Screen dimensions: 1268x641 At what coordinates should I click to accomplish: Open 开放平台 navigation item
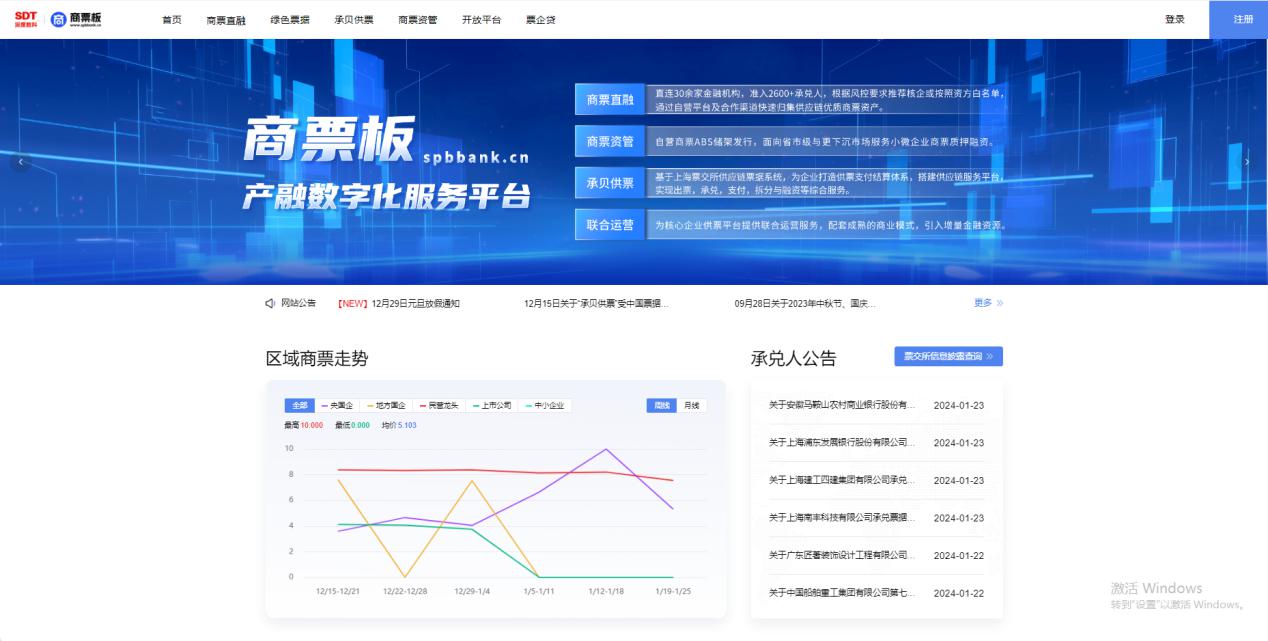(x=481, y=20)
